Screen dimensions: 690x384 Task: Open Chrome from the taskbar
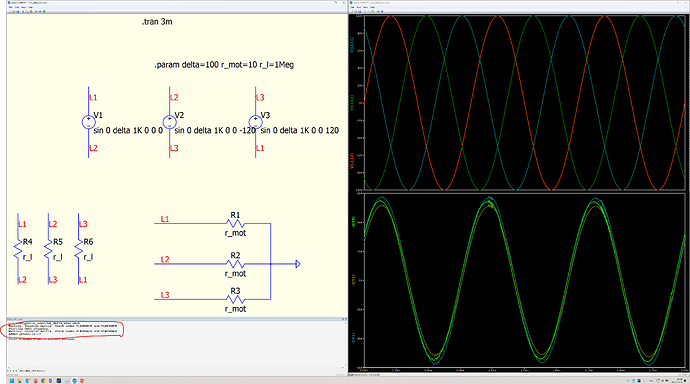click(x=43, y=381)
